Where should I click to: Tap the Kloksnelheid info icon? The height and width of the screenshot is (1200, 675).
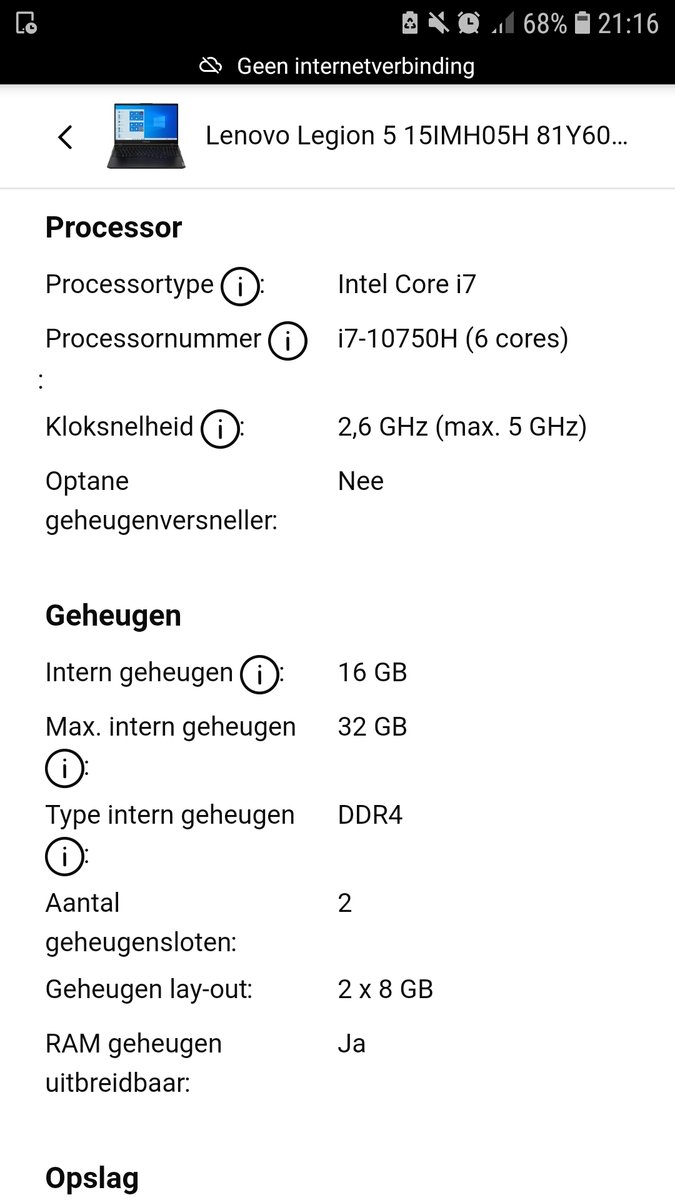220,430
